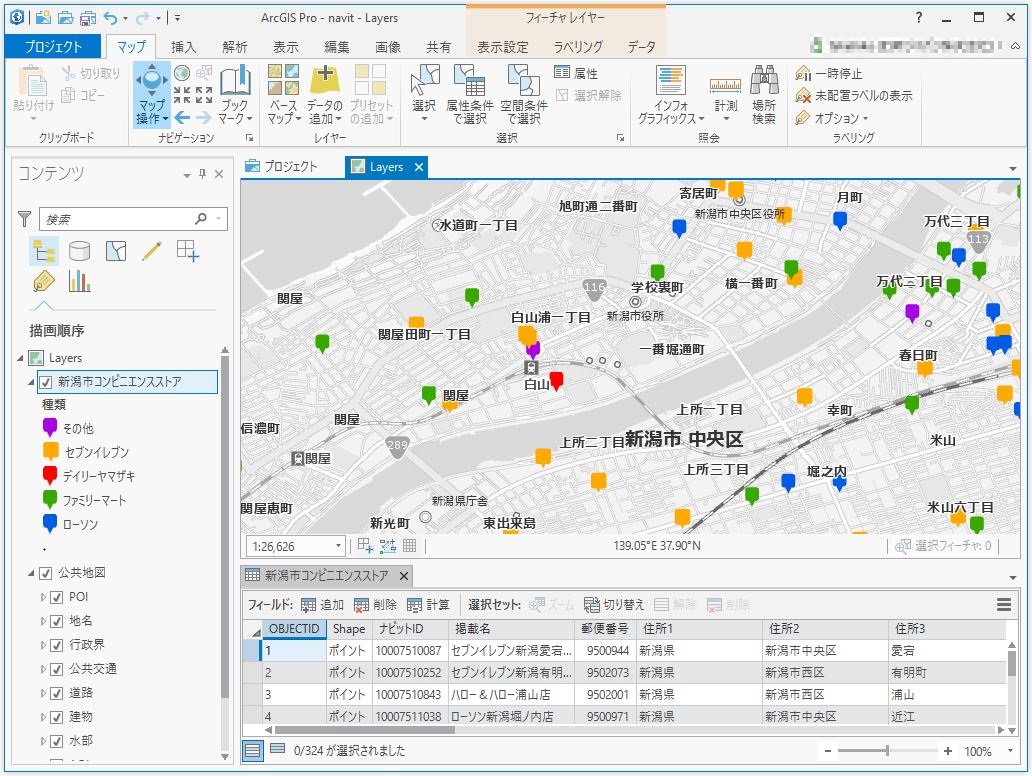Open the map scale 1:26,626 dropdown
This screenshot has width=1032, height=776.
point(338,546)
